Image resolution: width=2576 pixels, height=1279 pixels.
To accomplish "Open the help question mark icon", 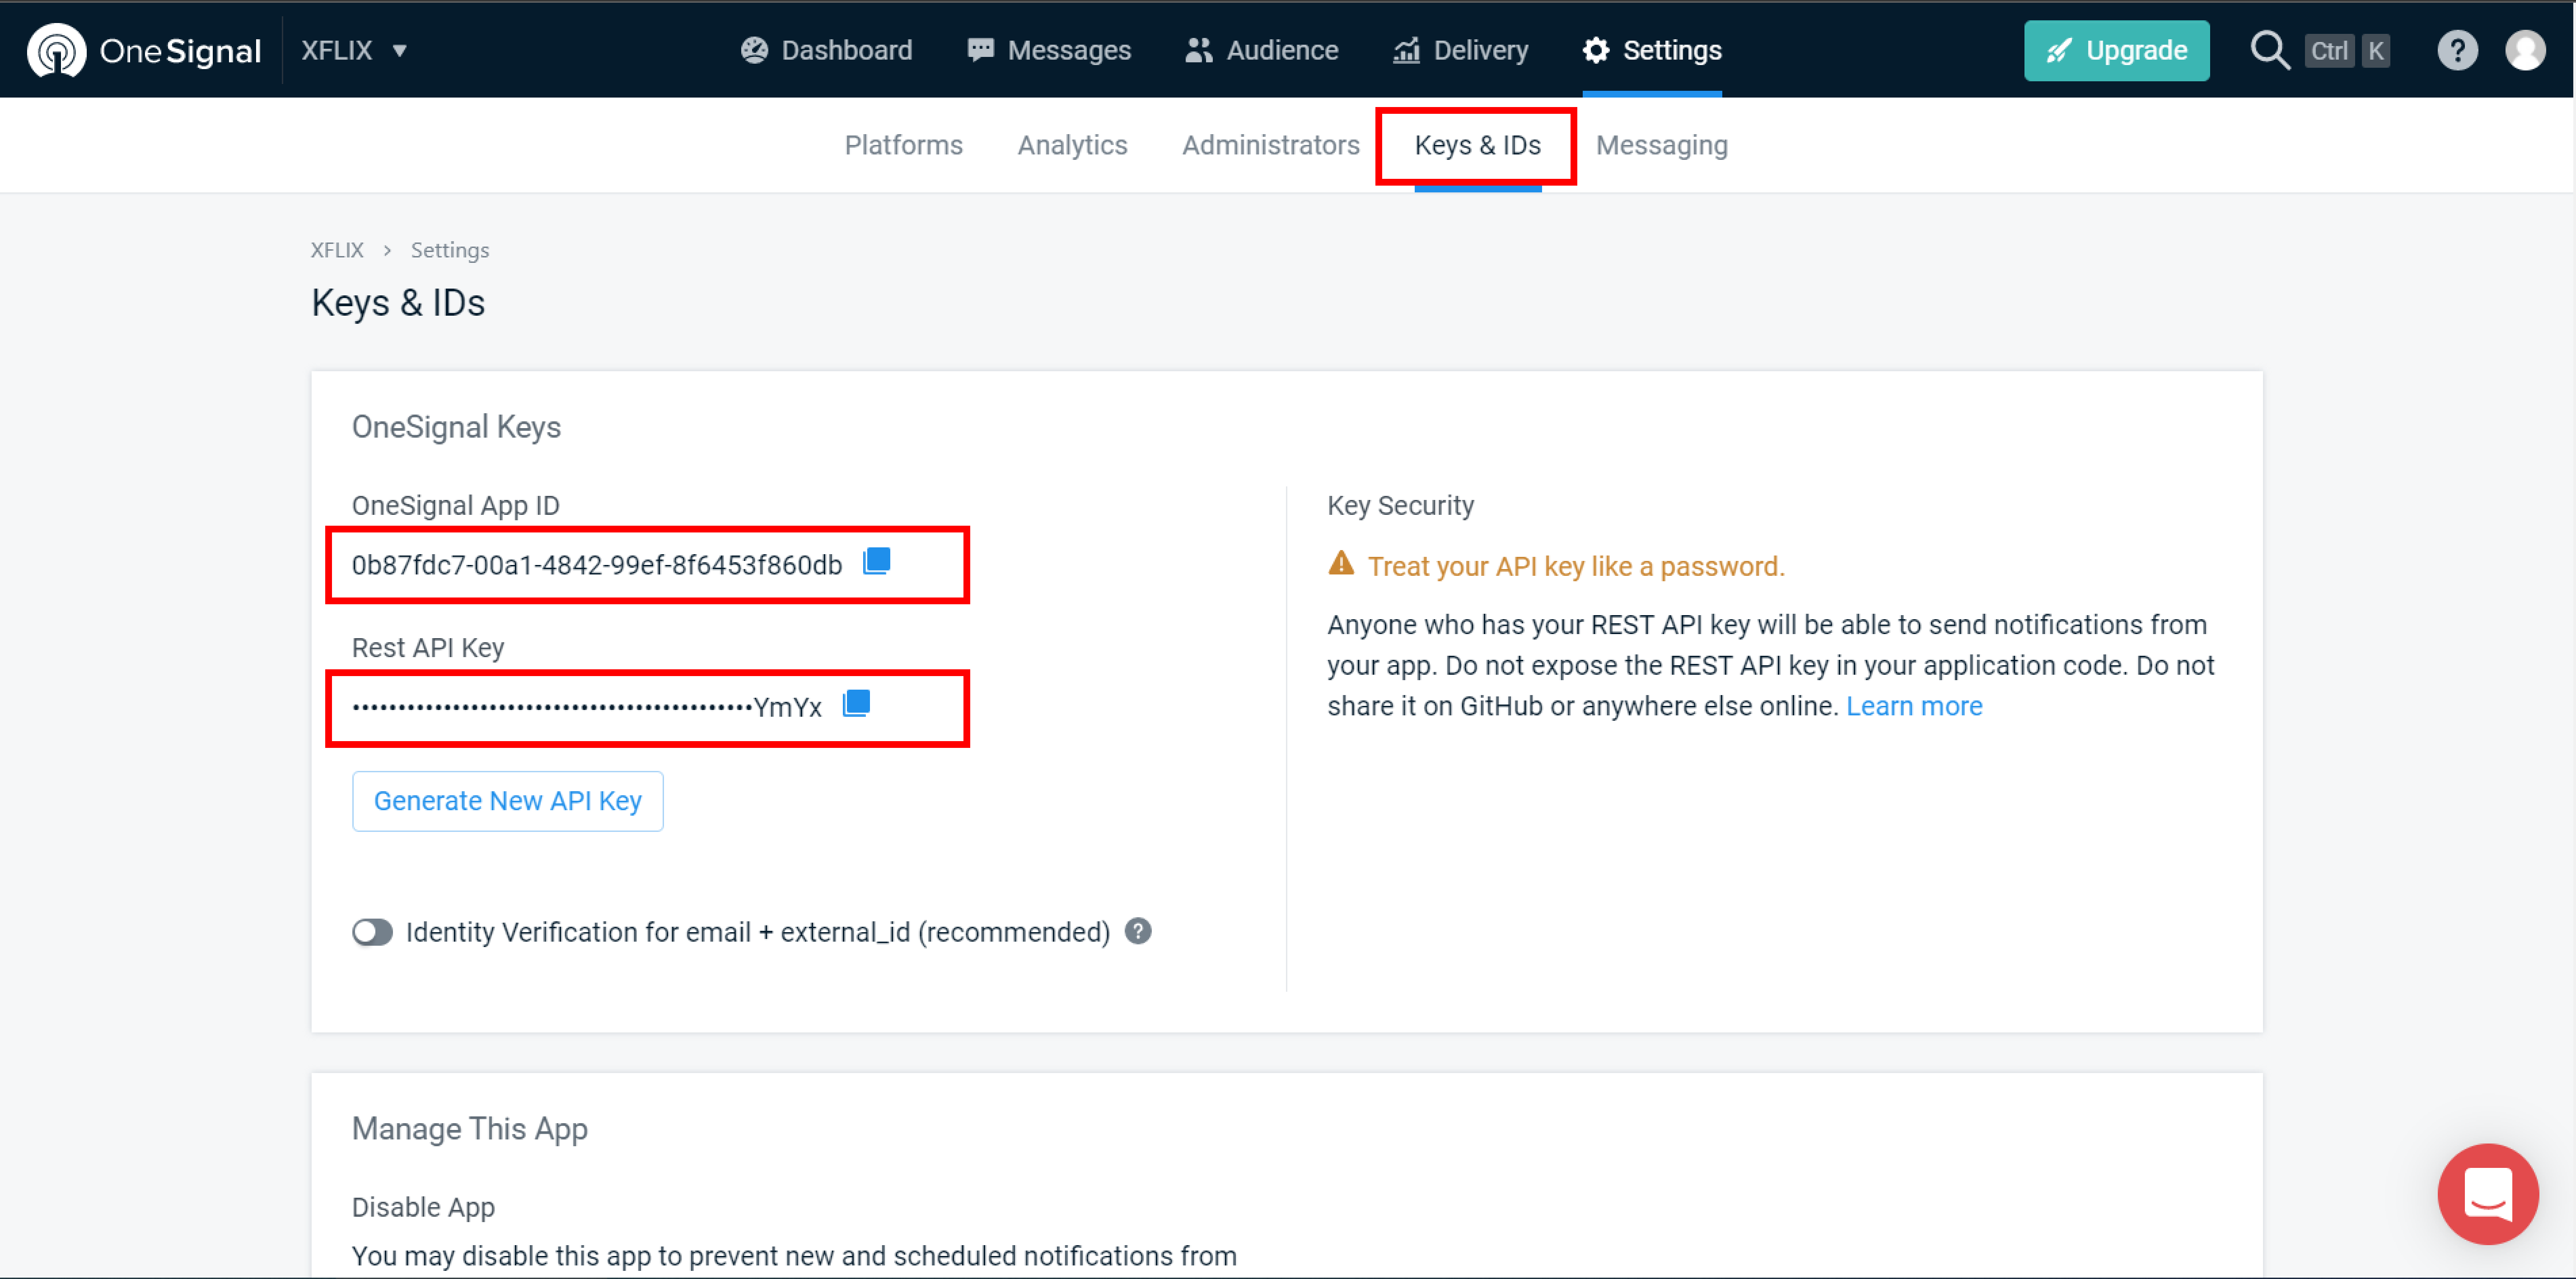I will pyautogui.click(x=2457, y=50).
